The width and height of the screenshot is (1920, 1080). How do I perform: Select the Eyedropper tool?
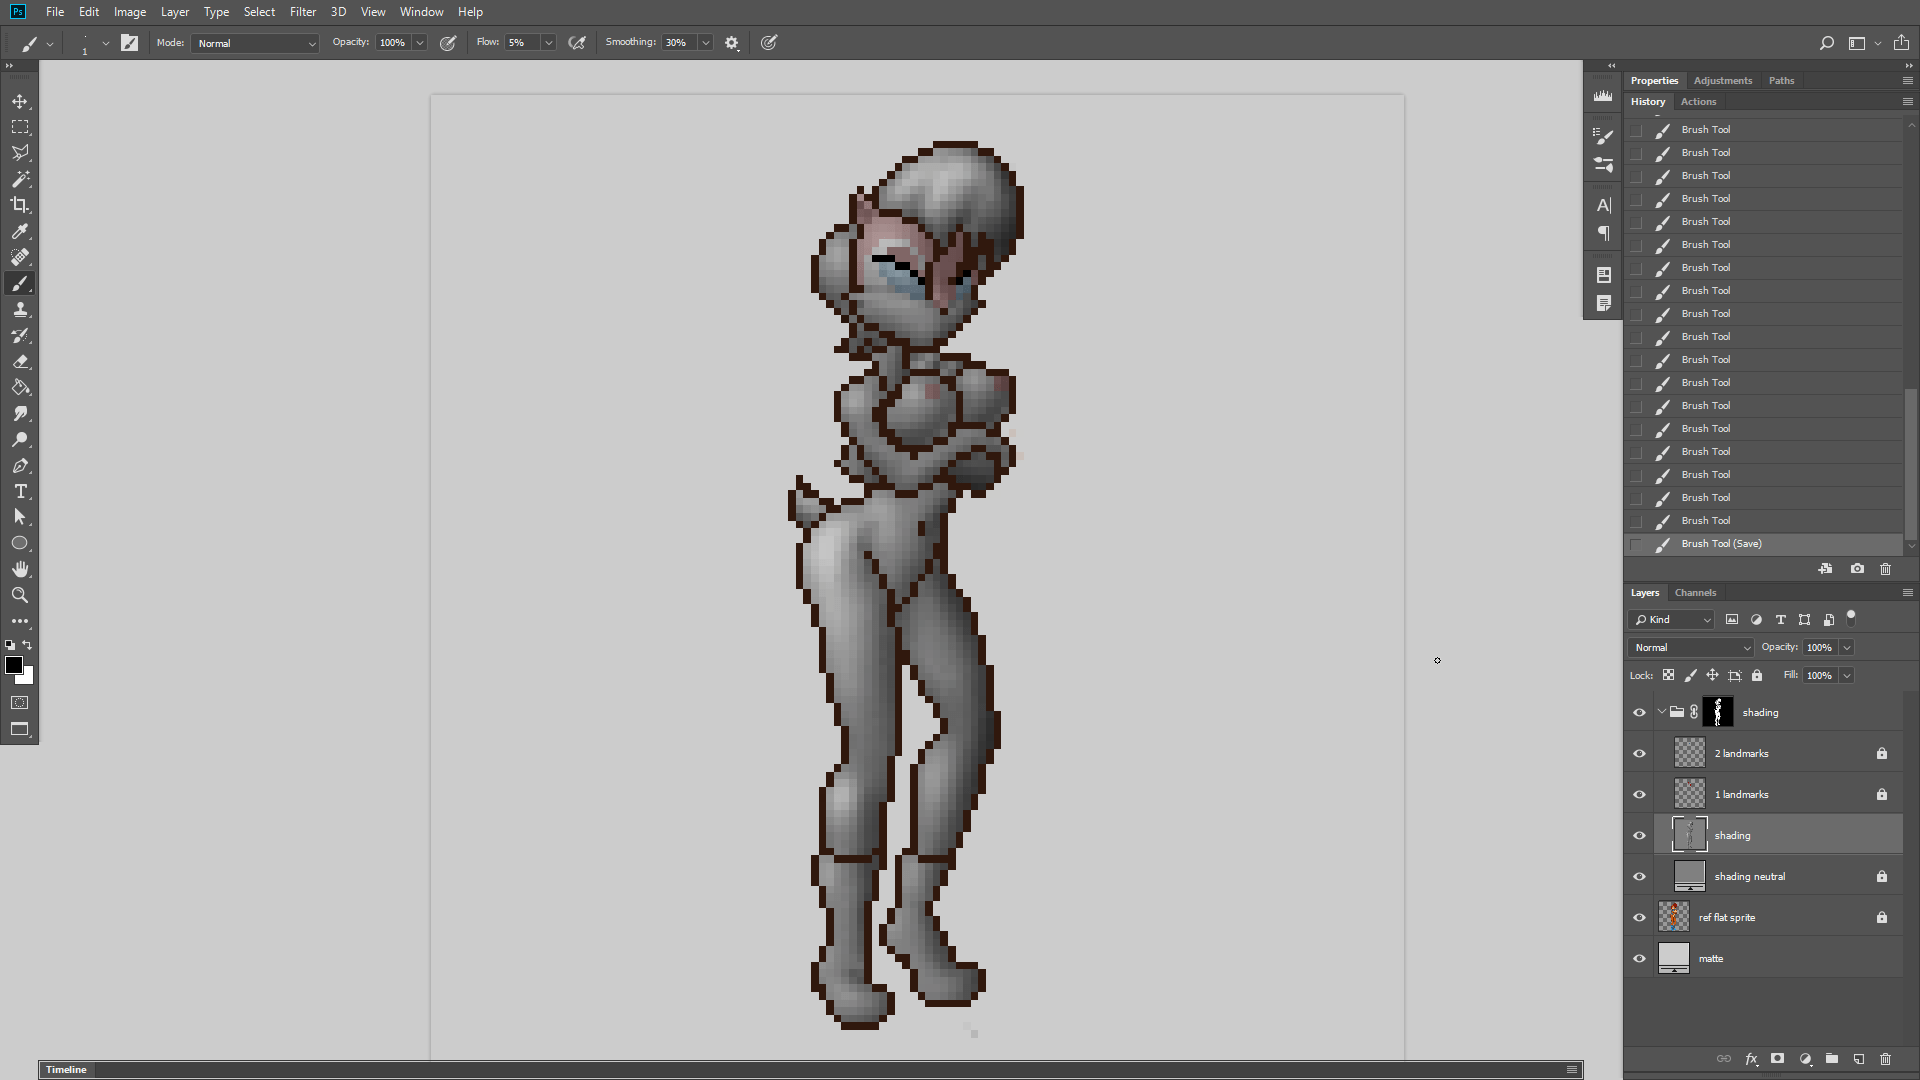click(x=20, y=231)
